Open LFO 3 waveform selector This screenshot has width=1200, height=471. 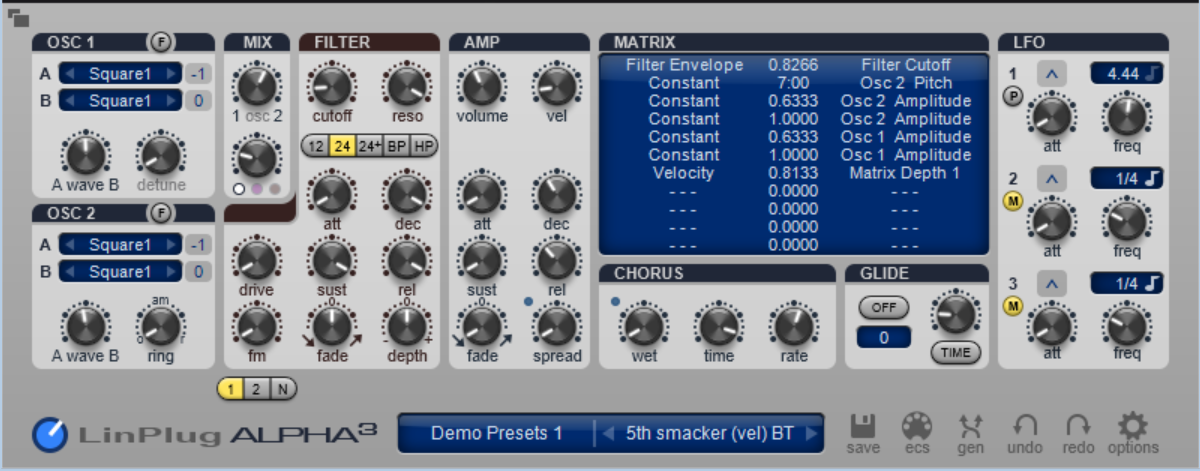point(1052,284)
